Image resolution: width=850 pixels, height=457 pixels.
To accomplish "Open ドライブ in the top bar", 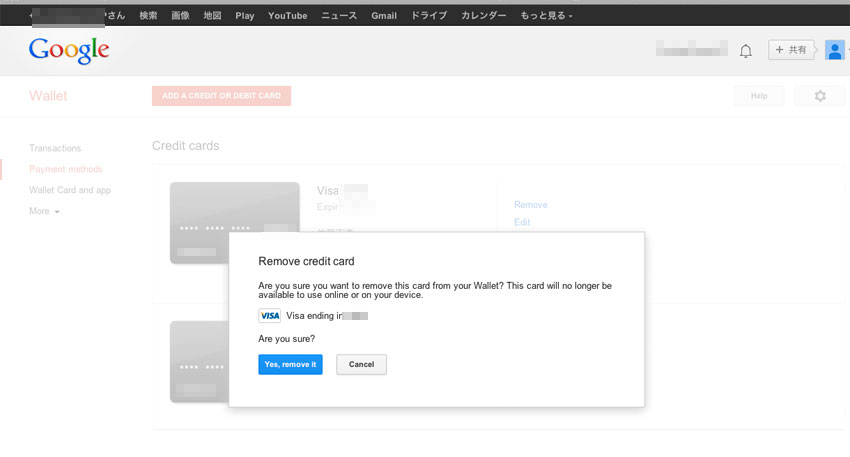I will click(x=429, y=16).
